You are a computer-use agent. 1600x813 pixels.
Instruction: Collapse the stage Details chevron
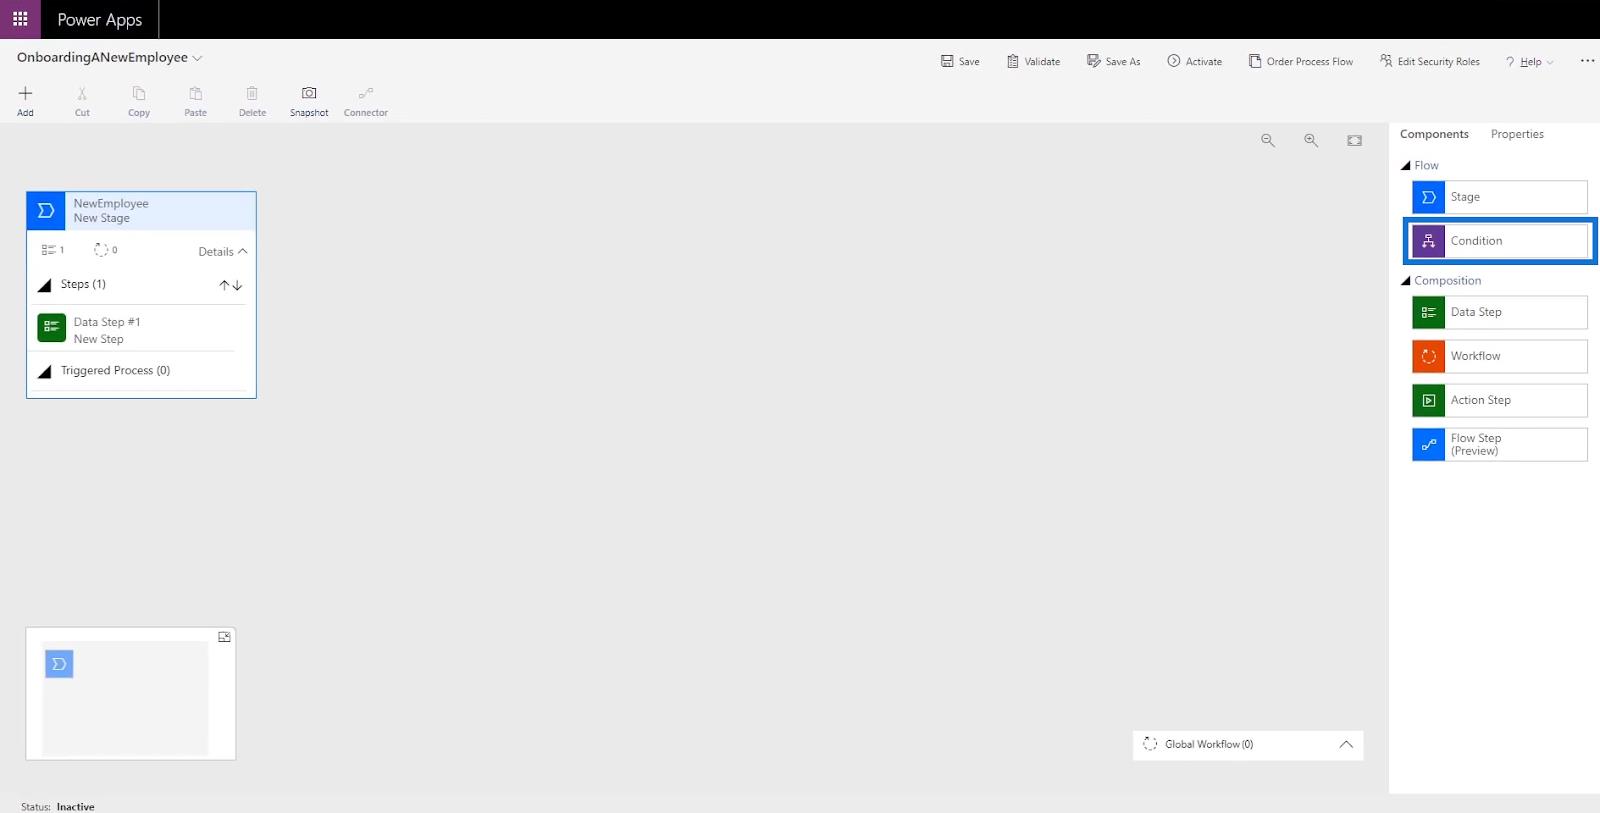click(x=242, y=252)
